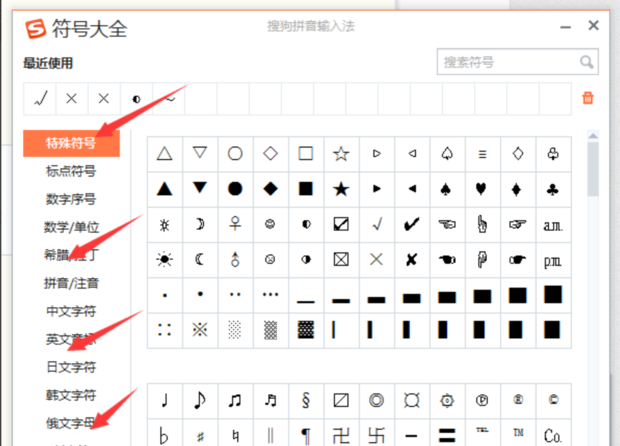The height and width of the screenshot is (446, 620).
Task: Insert the pilcrow ¶ paragraph symbol
Action: (x=306, y=435)
